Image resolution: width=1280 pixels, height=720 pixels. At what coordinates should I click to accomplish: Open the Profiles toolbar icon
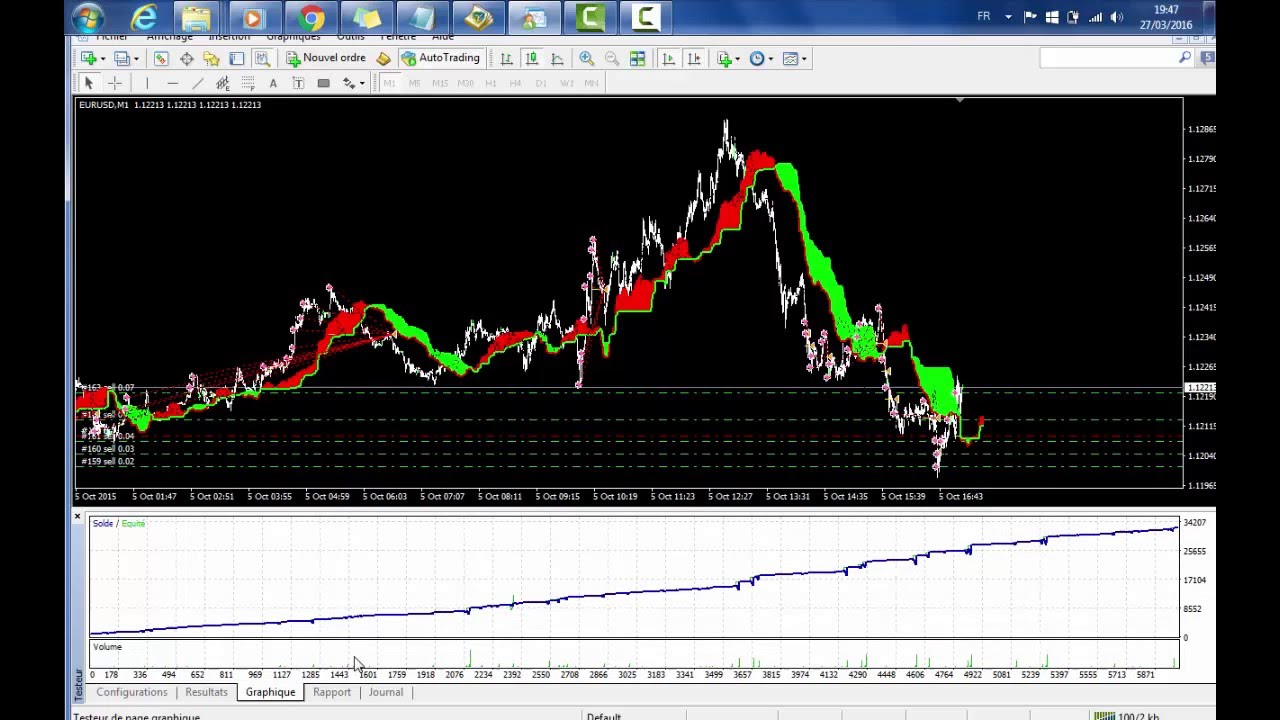coord(122,58)
